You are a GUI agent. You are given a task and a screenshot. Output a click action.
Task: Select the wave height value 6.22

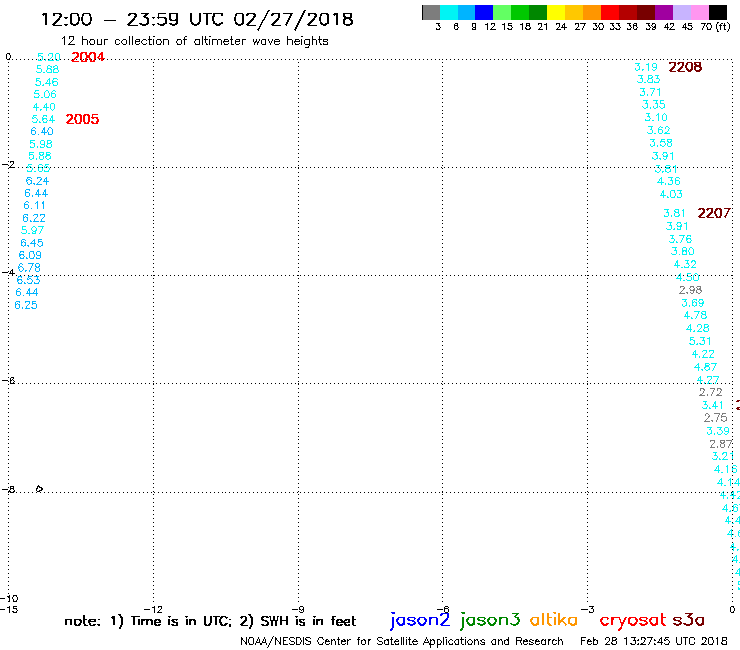point(34,219)
